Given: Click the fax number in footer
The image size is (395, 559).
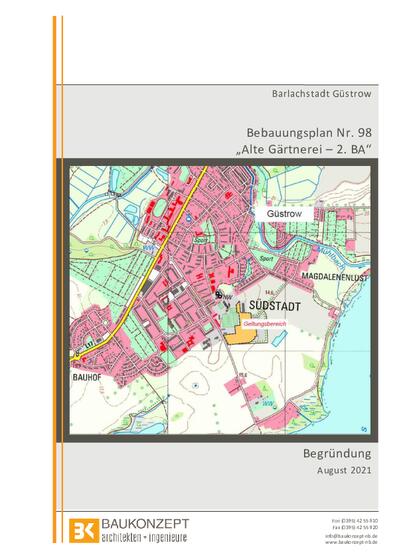Looking at the screenshot, I should click(355, 527).
